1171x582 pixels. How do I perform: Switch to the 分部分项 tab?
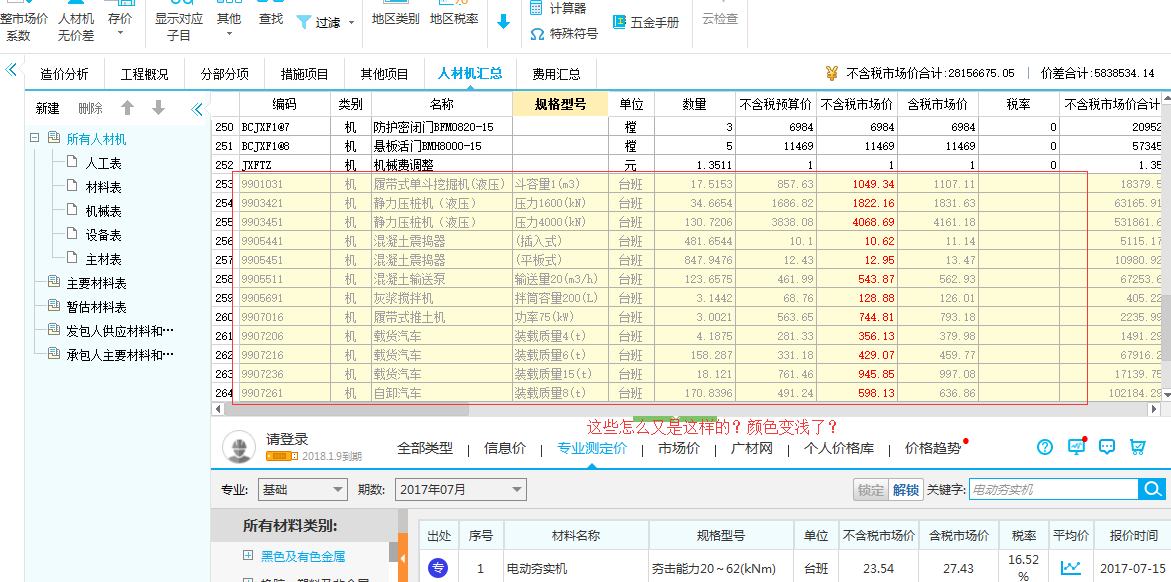tap(225, 74)
